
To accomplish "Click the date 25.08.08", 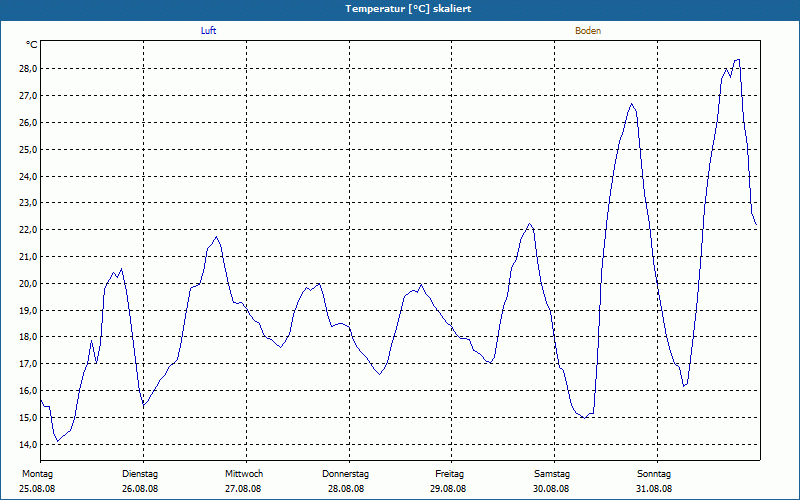I will click(x=37, y=489).
